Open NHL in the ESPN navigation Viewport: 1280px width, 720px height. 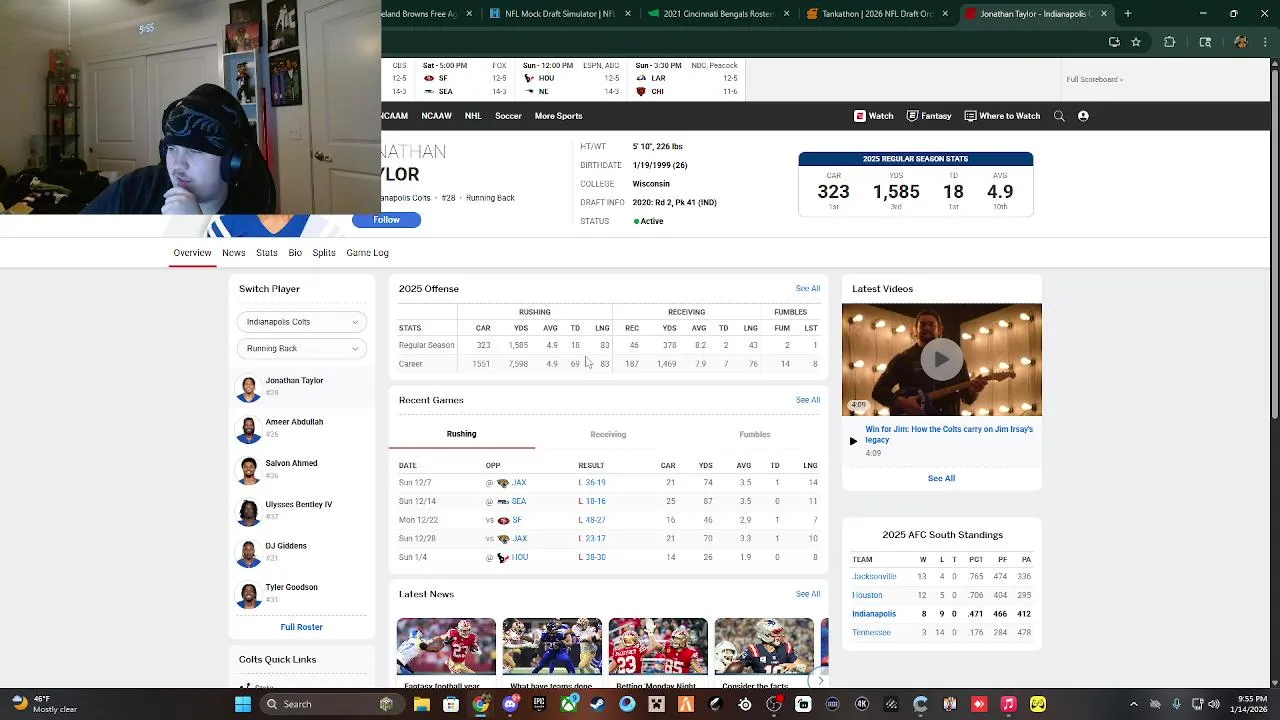[x=473, y=116]
